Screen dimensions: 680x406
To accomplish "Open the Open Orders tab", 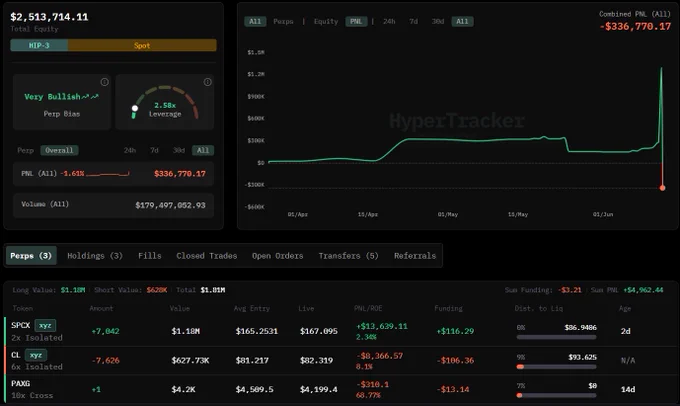I will (x=278, y=256).
